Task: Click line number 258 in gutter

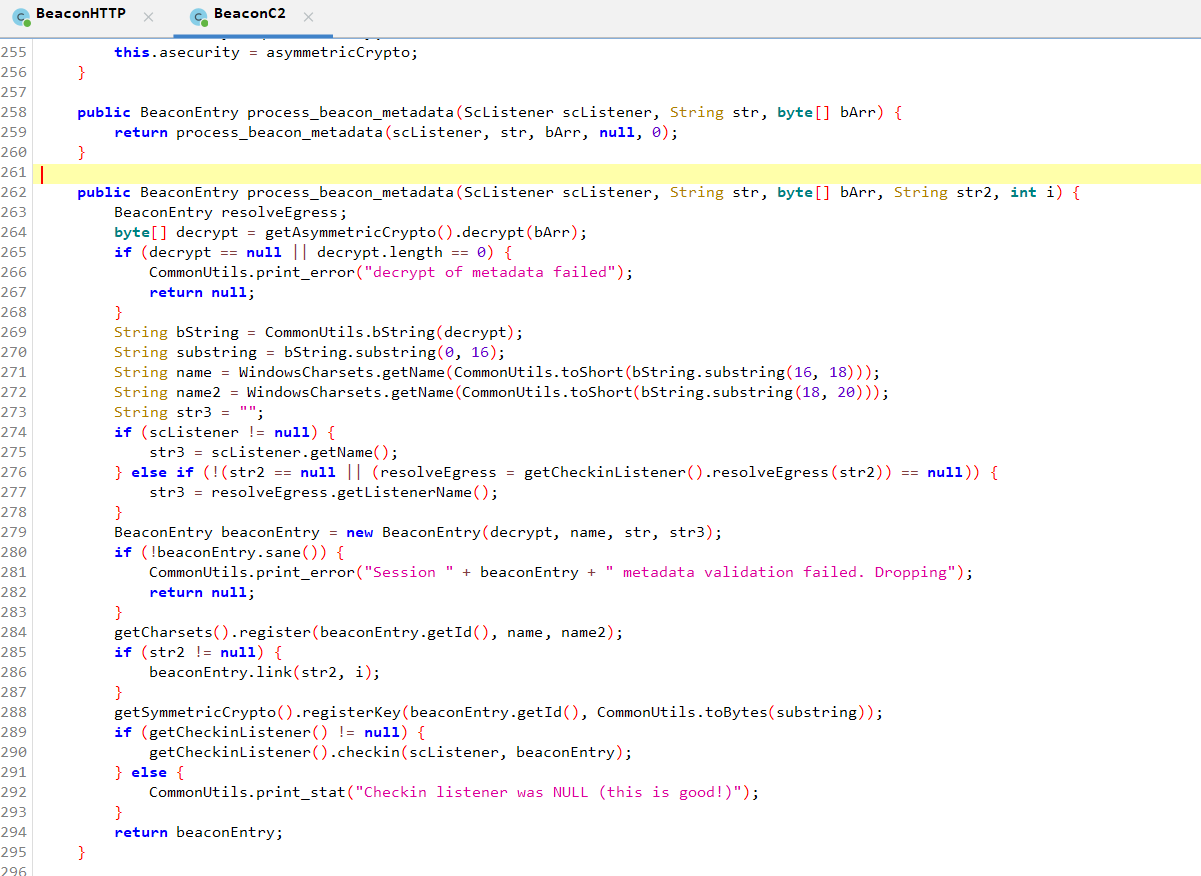Action: (14, 112)
